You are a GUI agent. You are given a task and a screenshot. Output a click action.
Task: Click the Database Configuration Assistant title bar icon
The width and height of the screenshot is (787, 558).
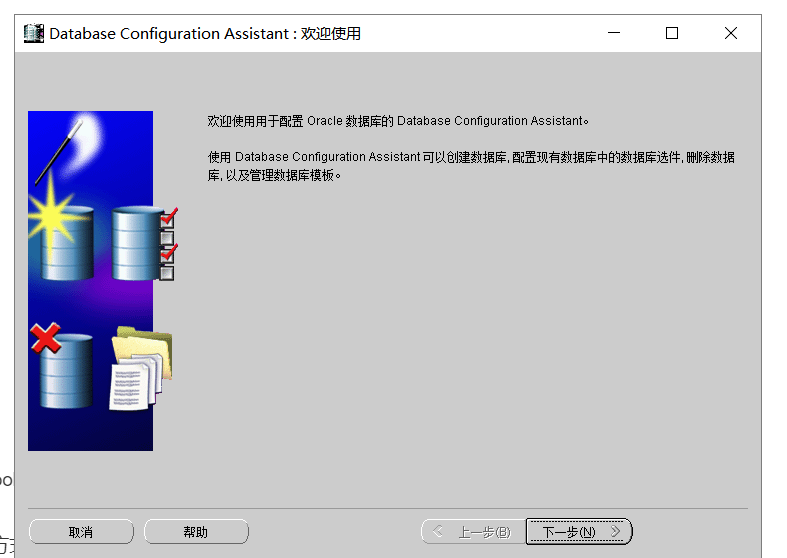34,33
